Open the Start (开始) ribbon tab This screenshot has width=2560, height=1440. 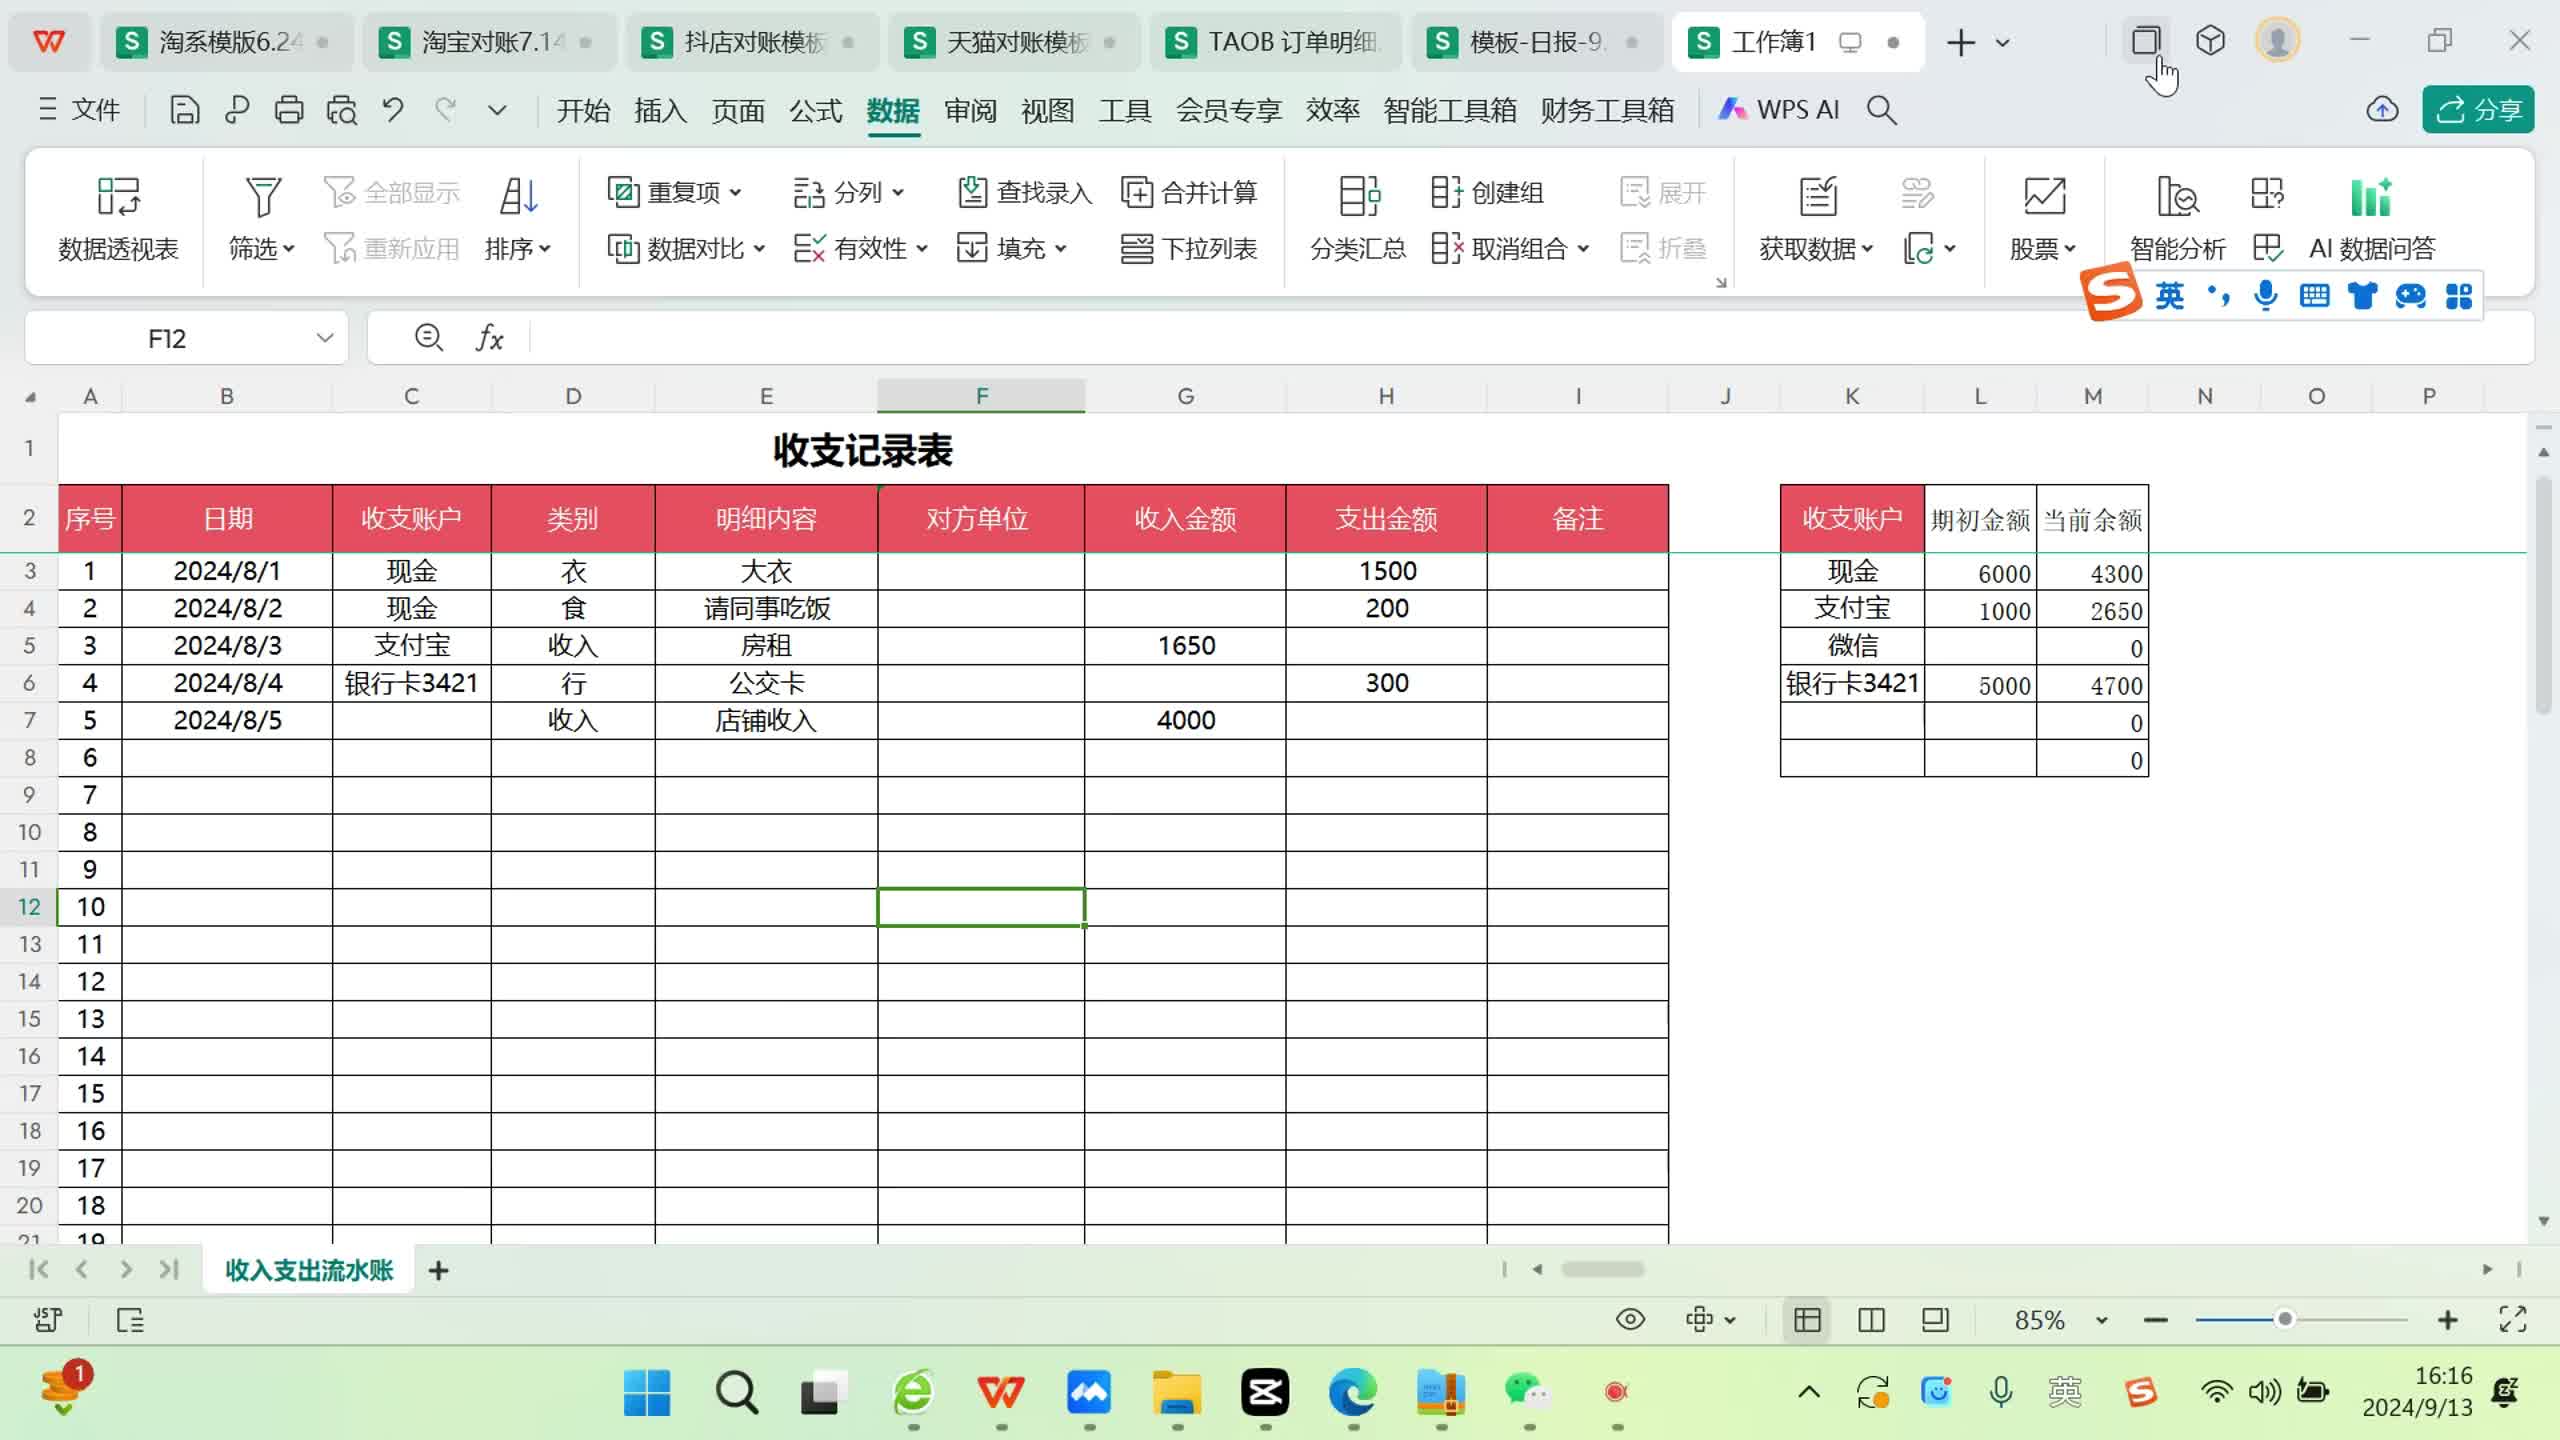tap(583, 110)
